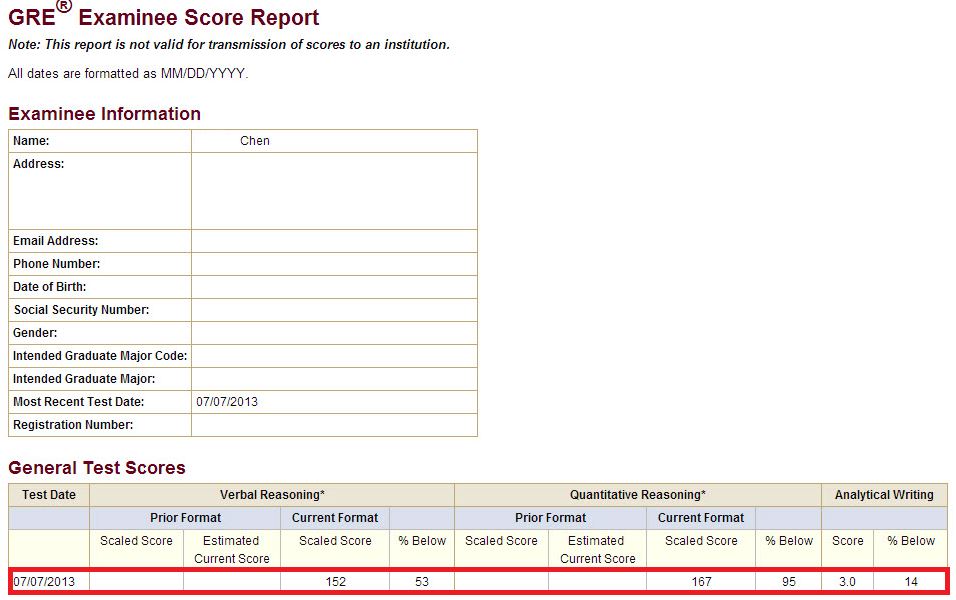
Task: Click Current Format under Verbal Reasoning
Action: tap(335, 518)
